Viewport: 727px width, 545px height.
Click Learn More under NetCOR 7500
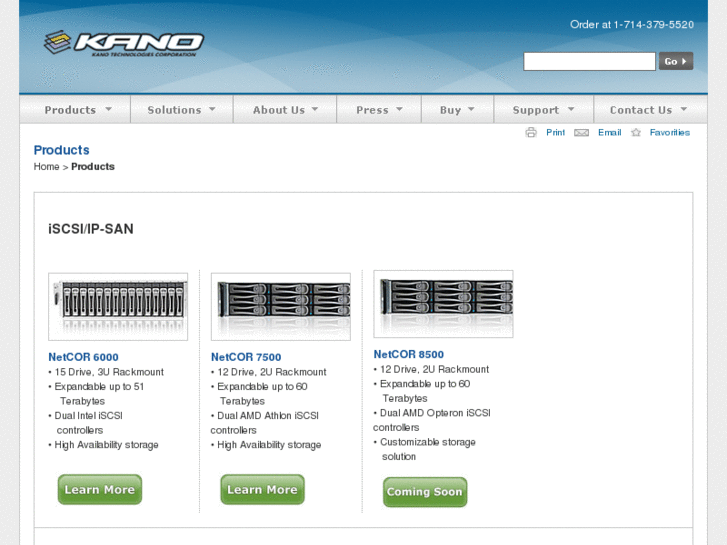coord(262,490)
